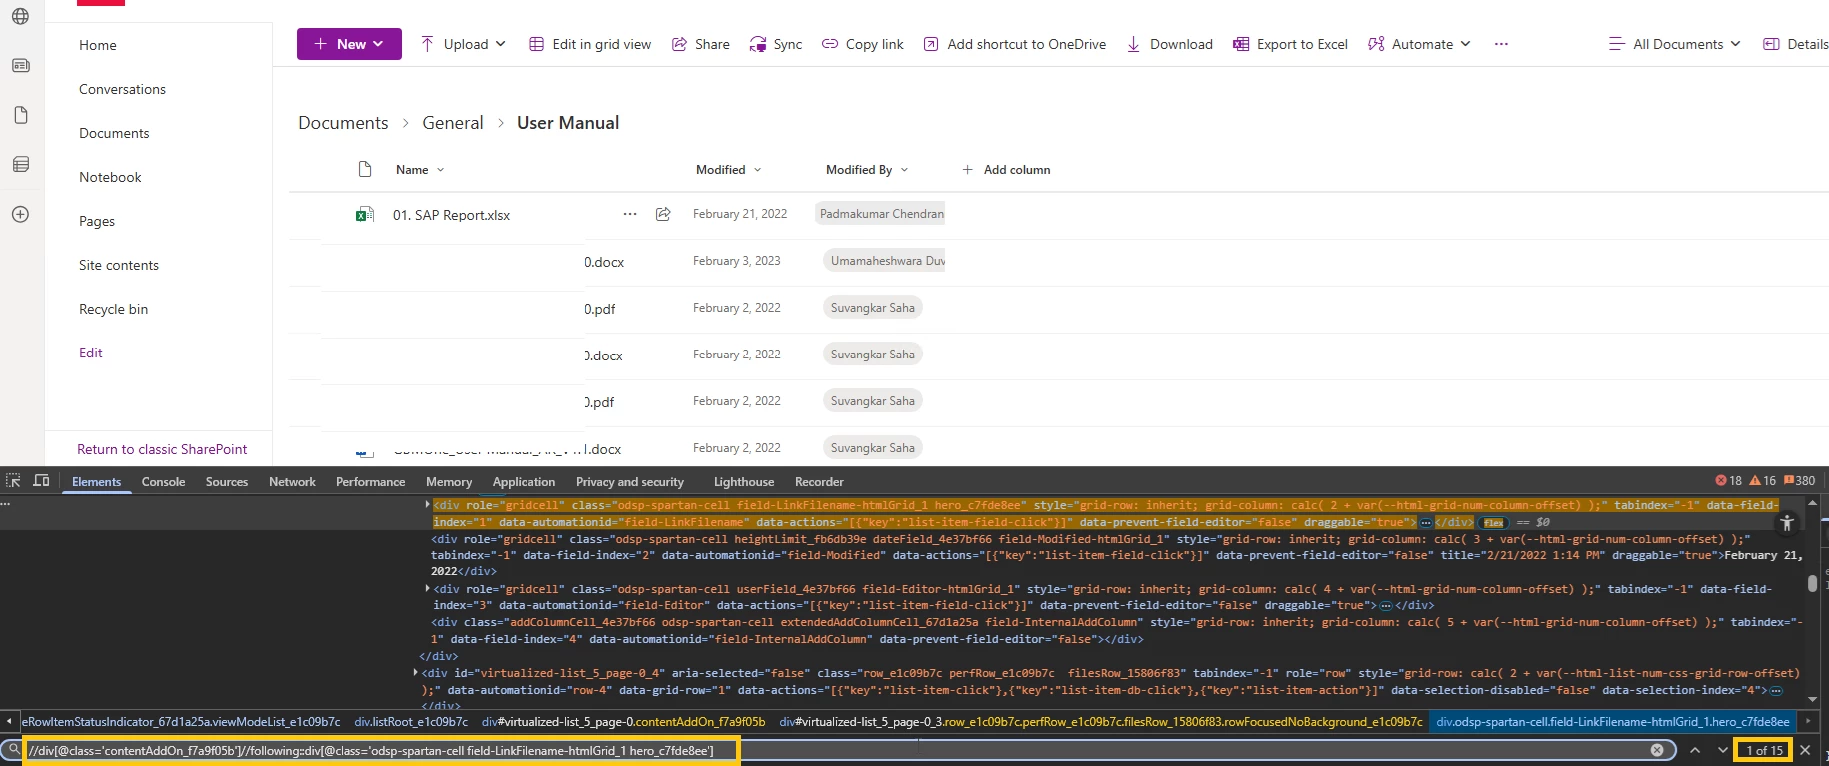Click the accessibility tree toggle icon
This screenshot has height=766, width=1829.
[x=1787, y=523]
